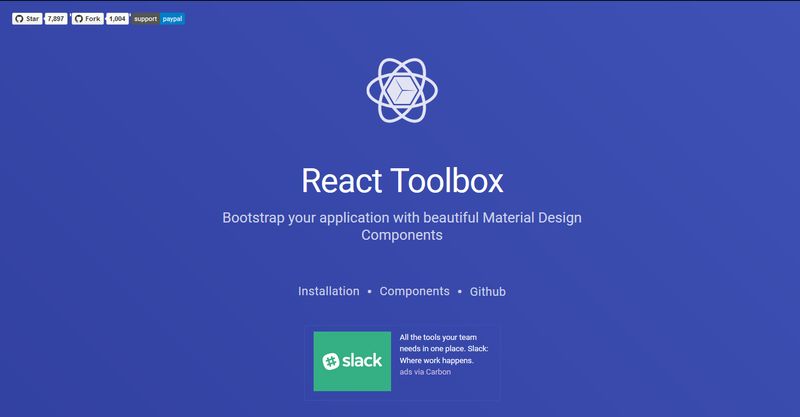Click the GitHub Star button
This screenshot has width=800, height=417.
tap(27, 19)
